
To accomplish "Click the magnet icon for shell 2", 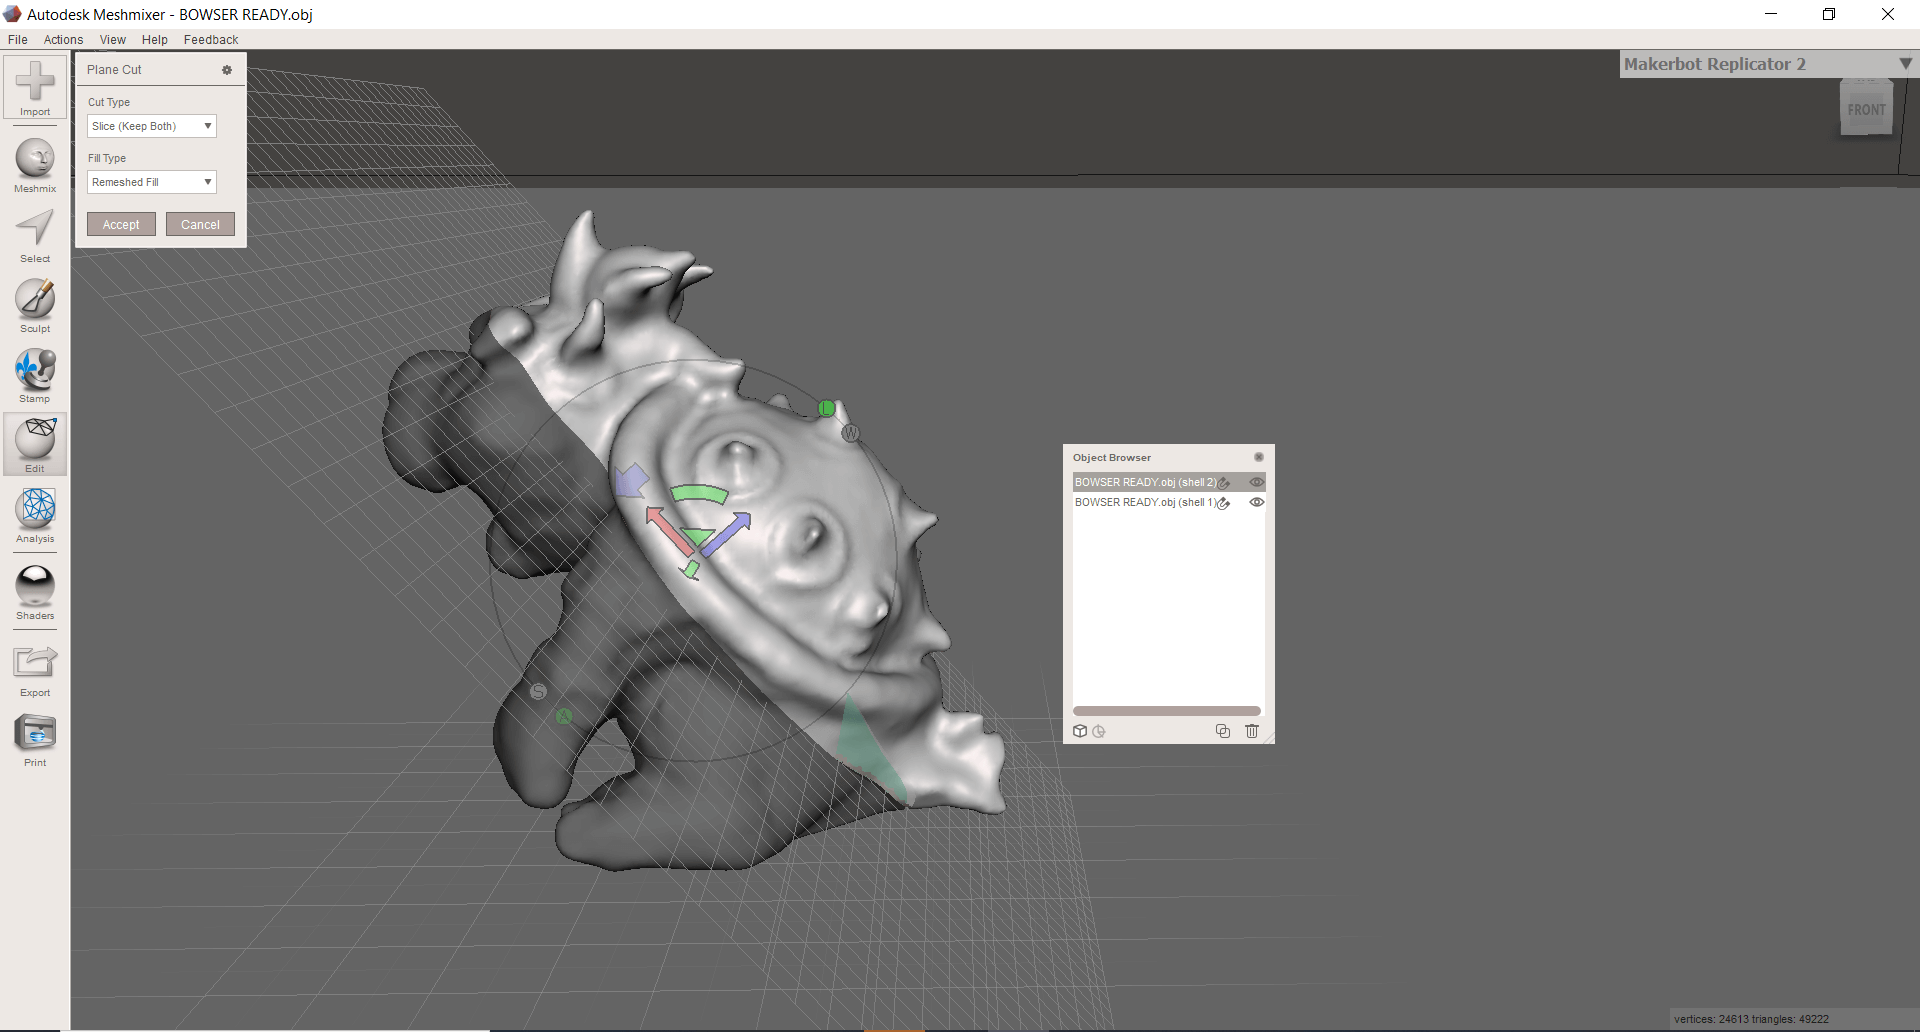I will point(1224,483).
